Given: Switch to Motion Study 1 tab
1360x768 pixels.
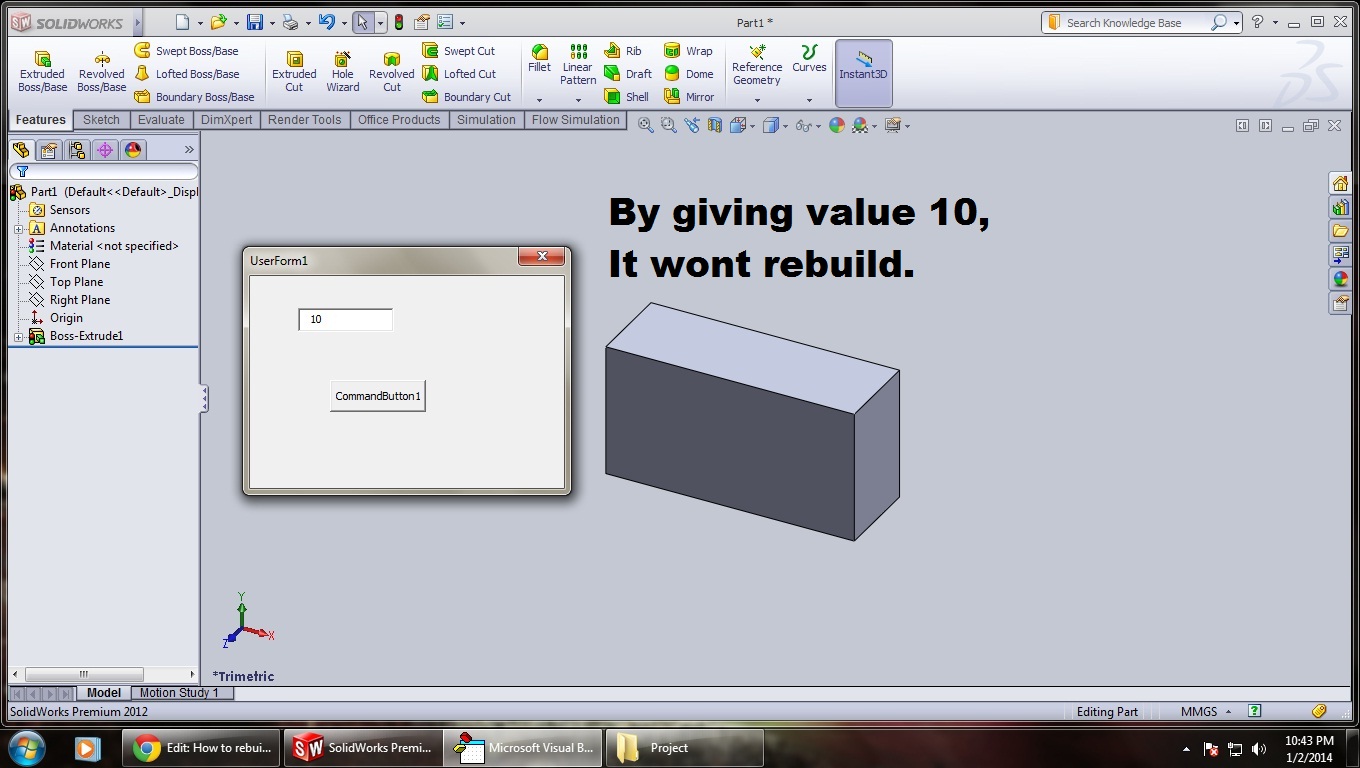Looking at the screenshot, I should click(181, 692).
